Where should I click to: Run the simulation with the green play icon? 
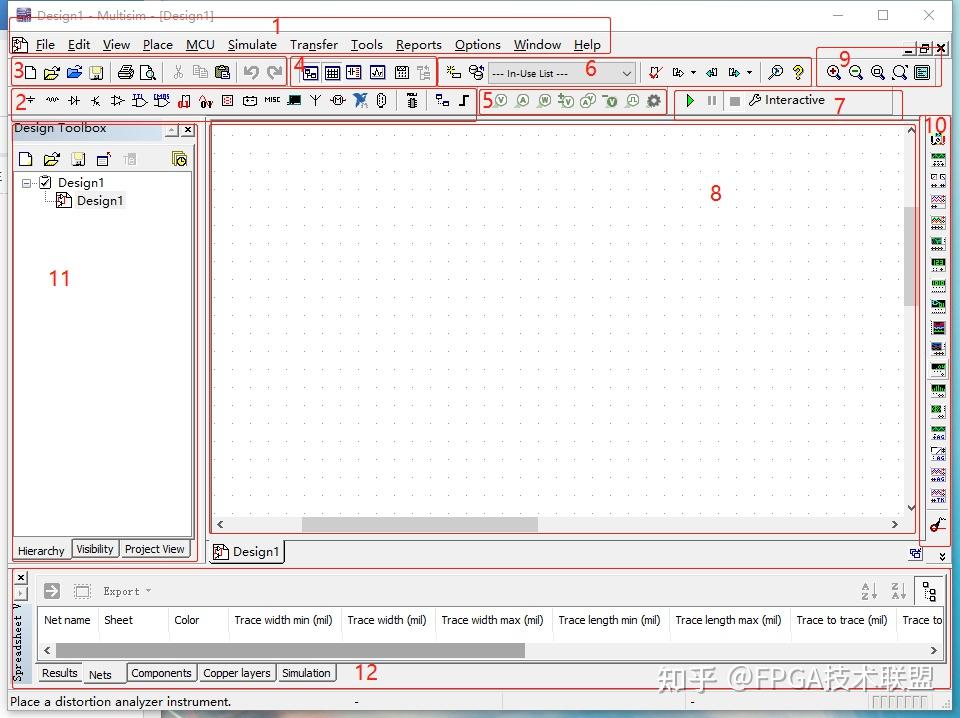pos(690,100)
